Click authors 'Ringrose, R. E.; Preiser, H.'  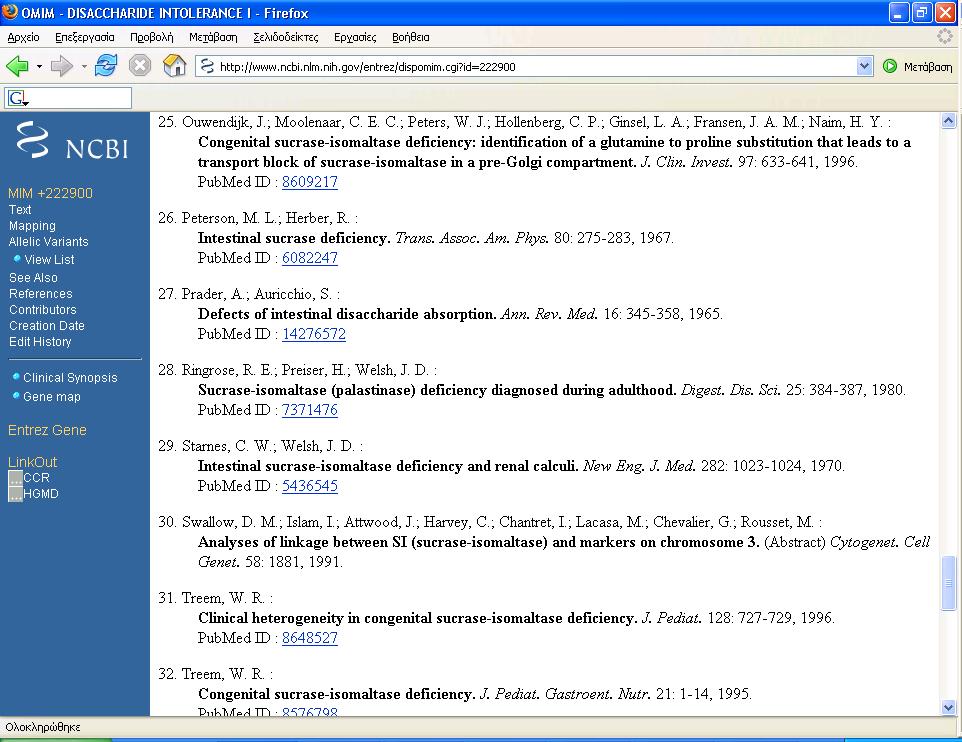263,369
